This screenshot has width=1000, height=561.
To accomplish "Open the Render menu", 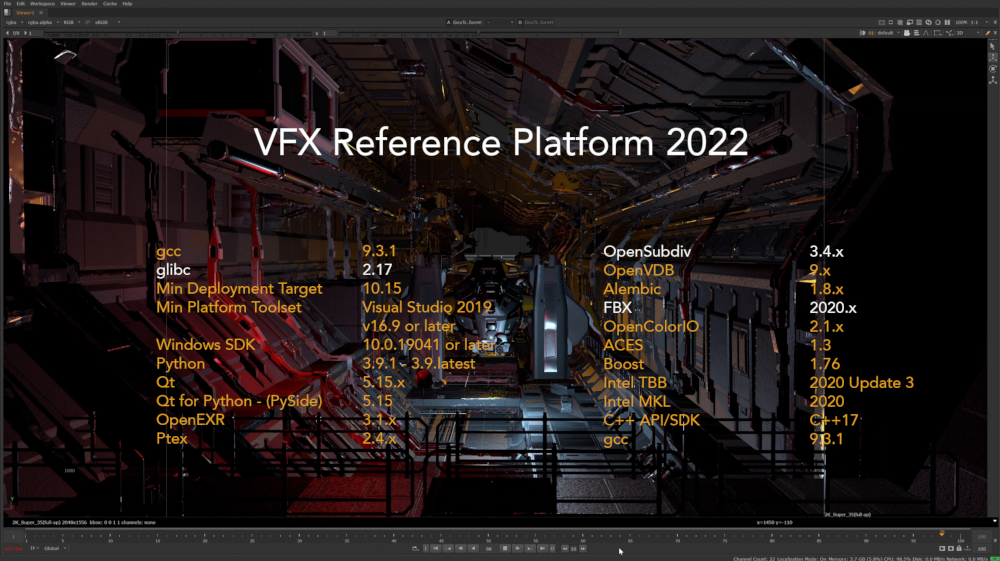I will pos(89,4).
